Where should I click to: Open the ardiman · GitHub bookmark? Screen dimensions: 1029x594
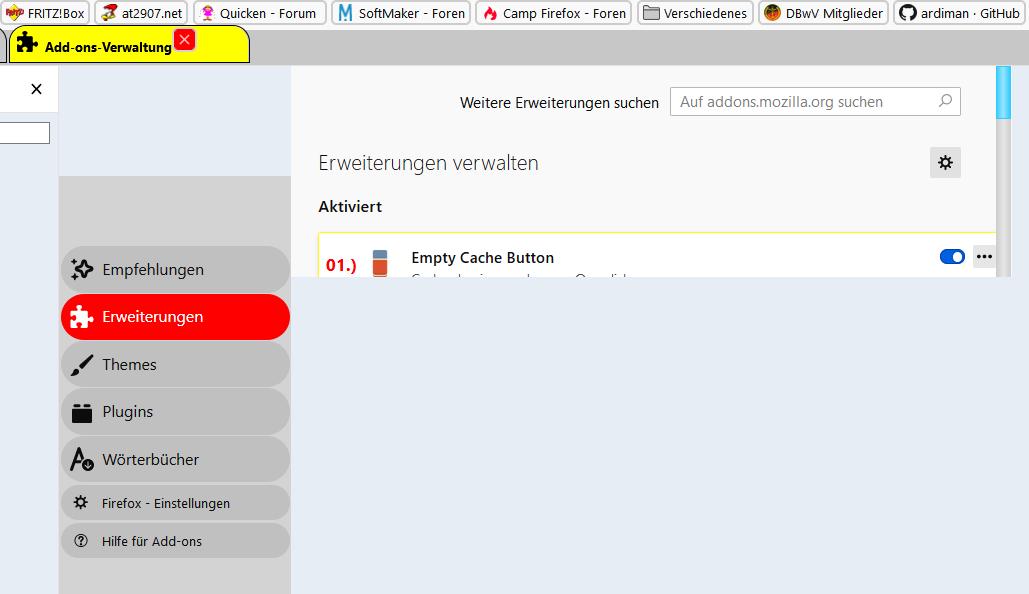pyautogui.click(x=959, y=12)
